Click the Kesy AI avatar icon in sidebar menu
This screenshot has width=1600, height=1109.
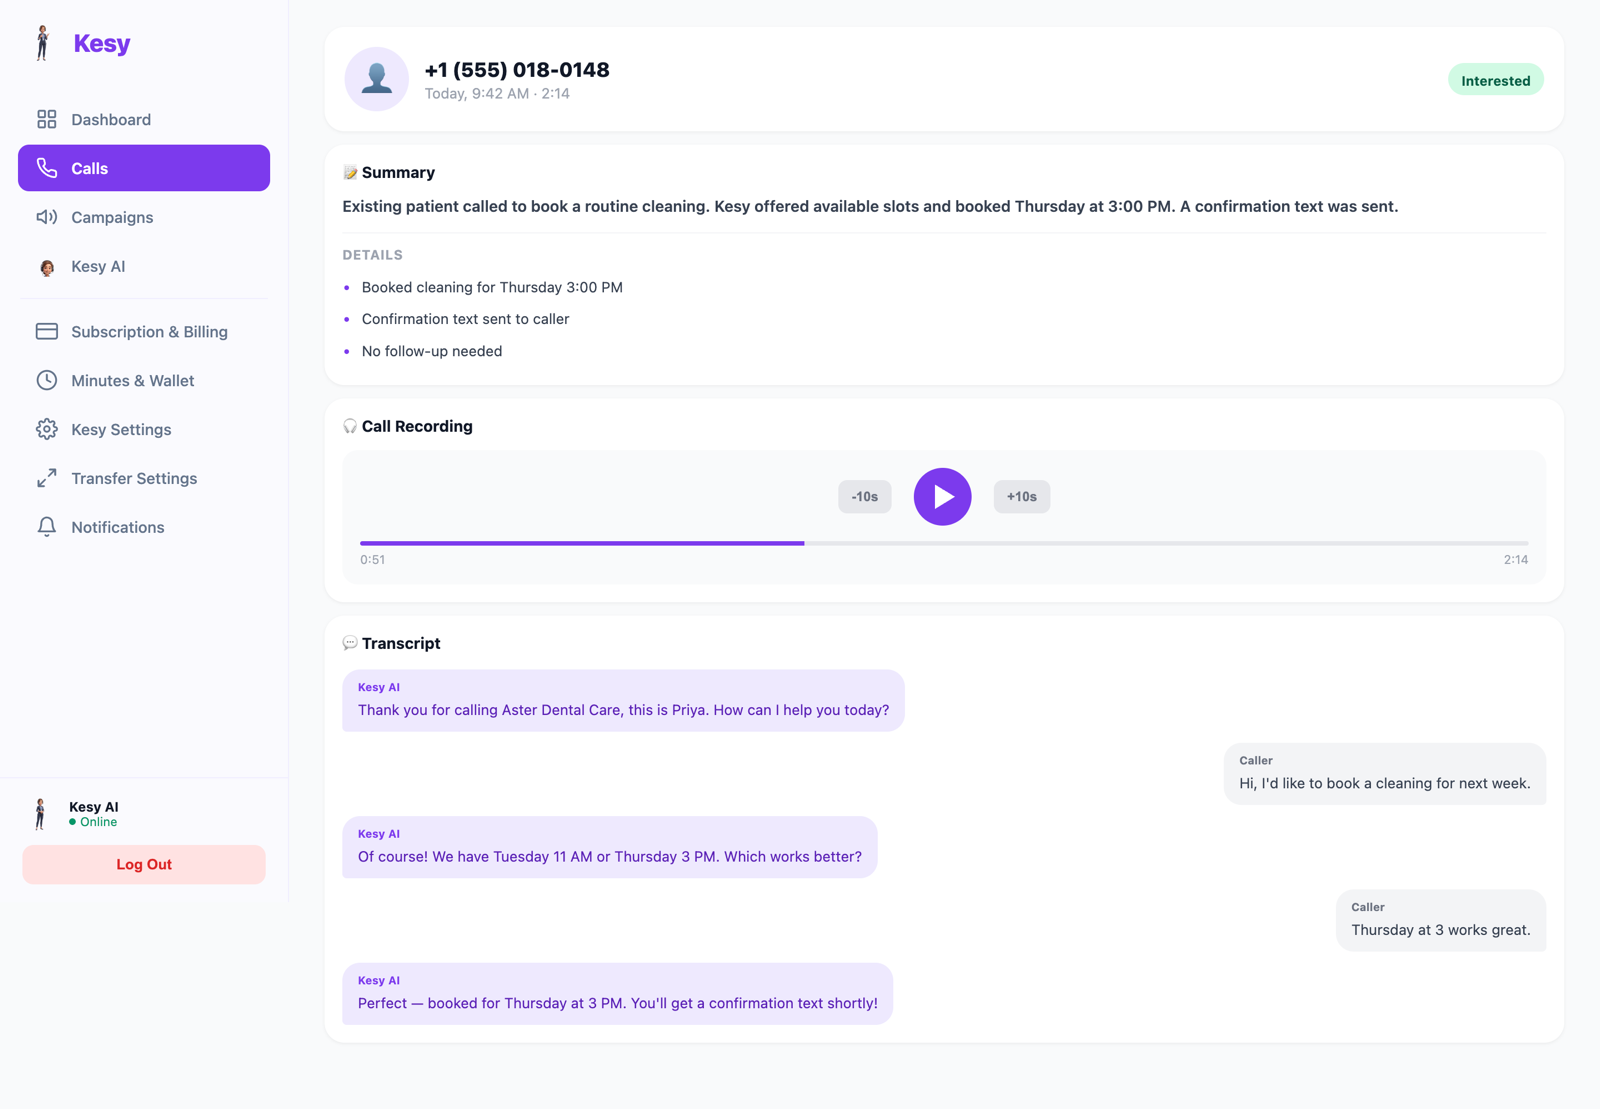(47, 267)
